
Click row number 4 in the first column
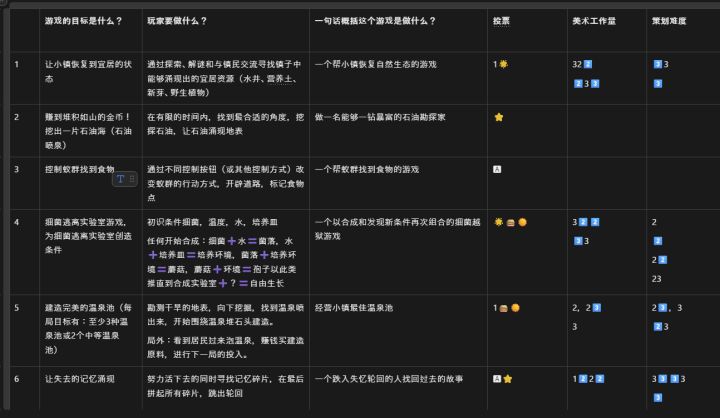click(x=17, y=222)
